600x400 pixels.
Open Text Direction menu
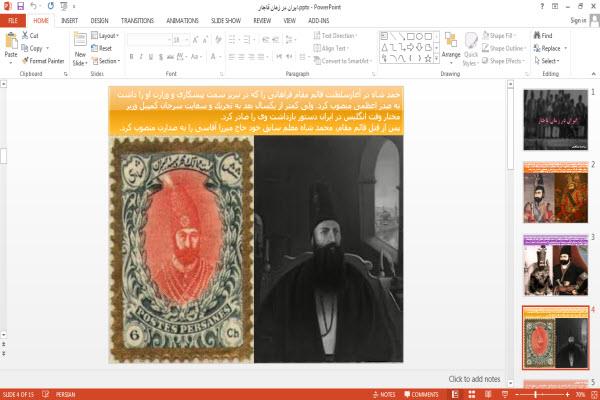(335, 36)
